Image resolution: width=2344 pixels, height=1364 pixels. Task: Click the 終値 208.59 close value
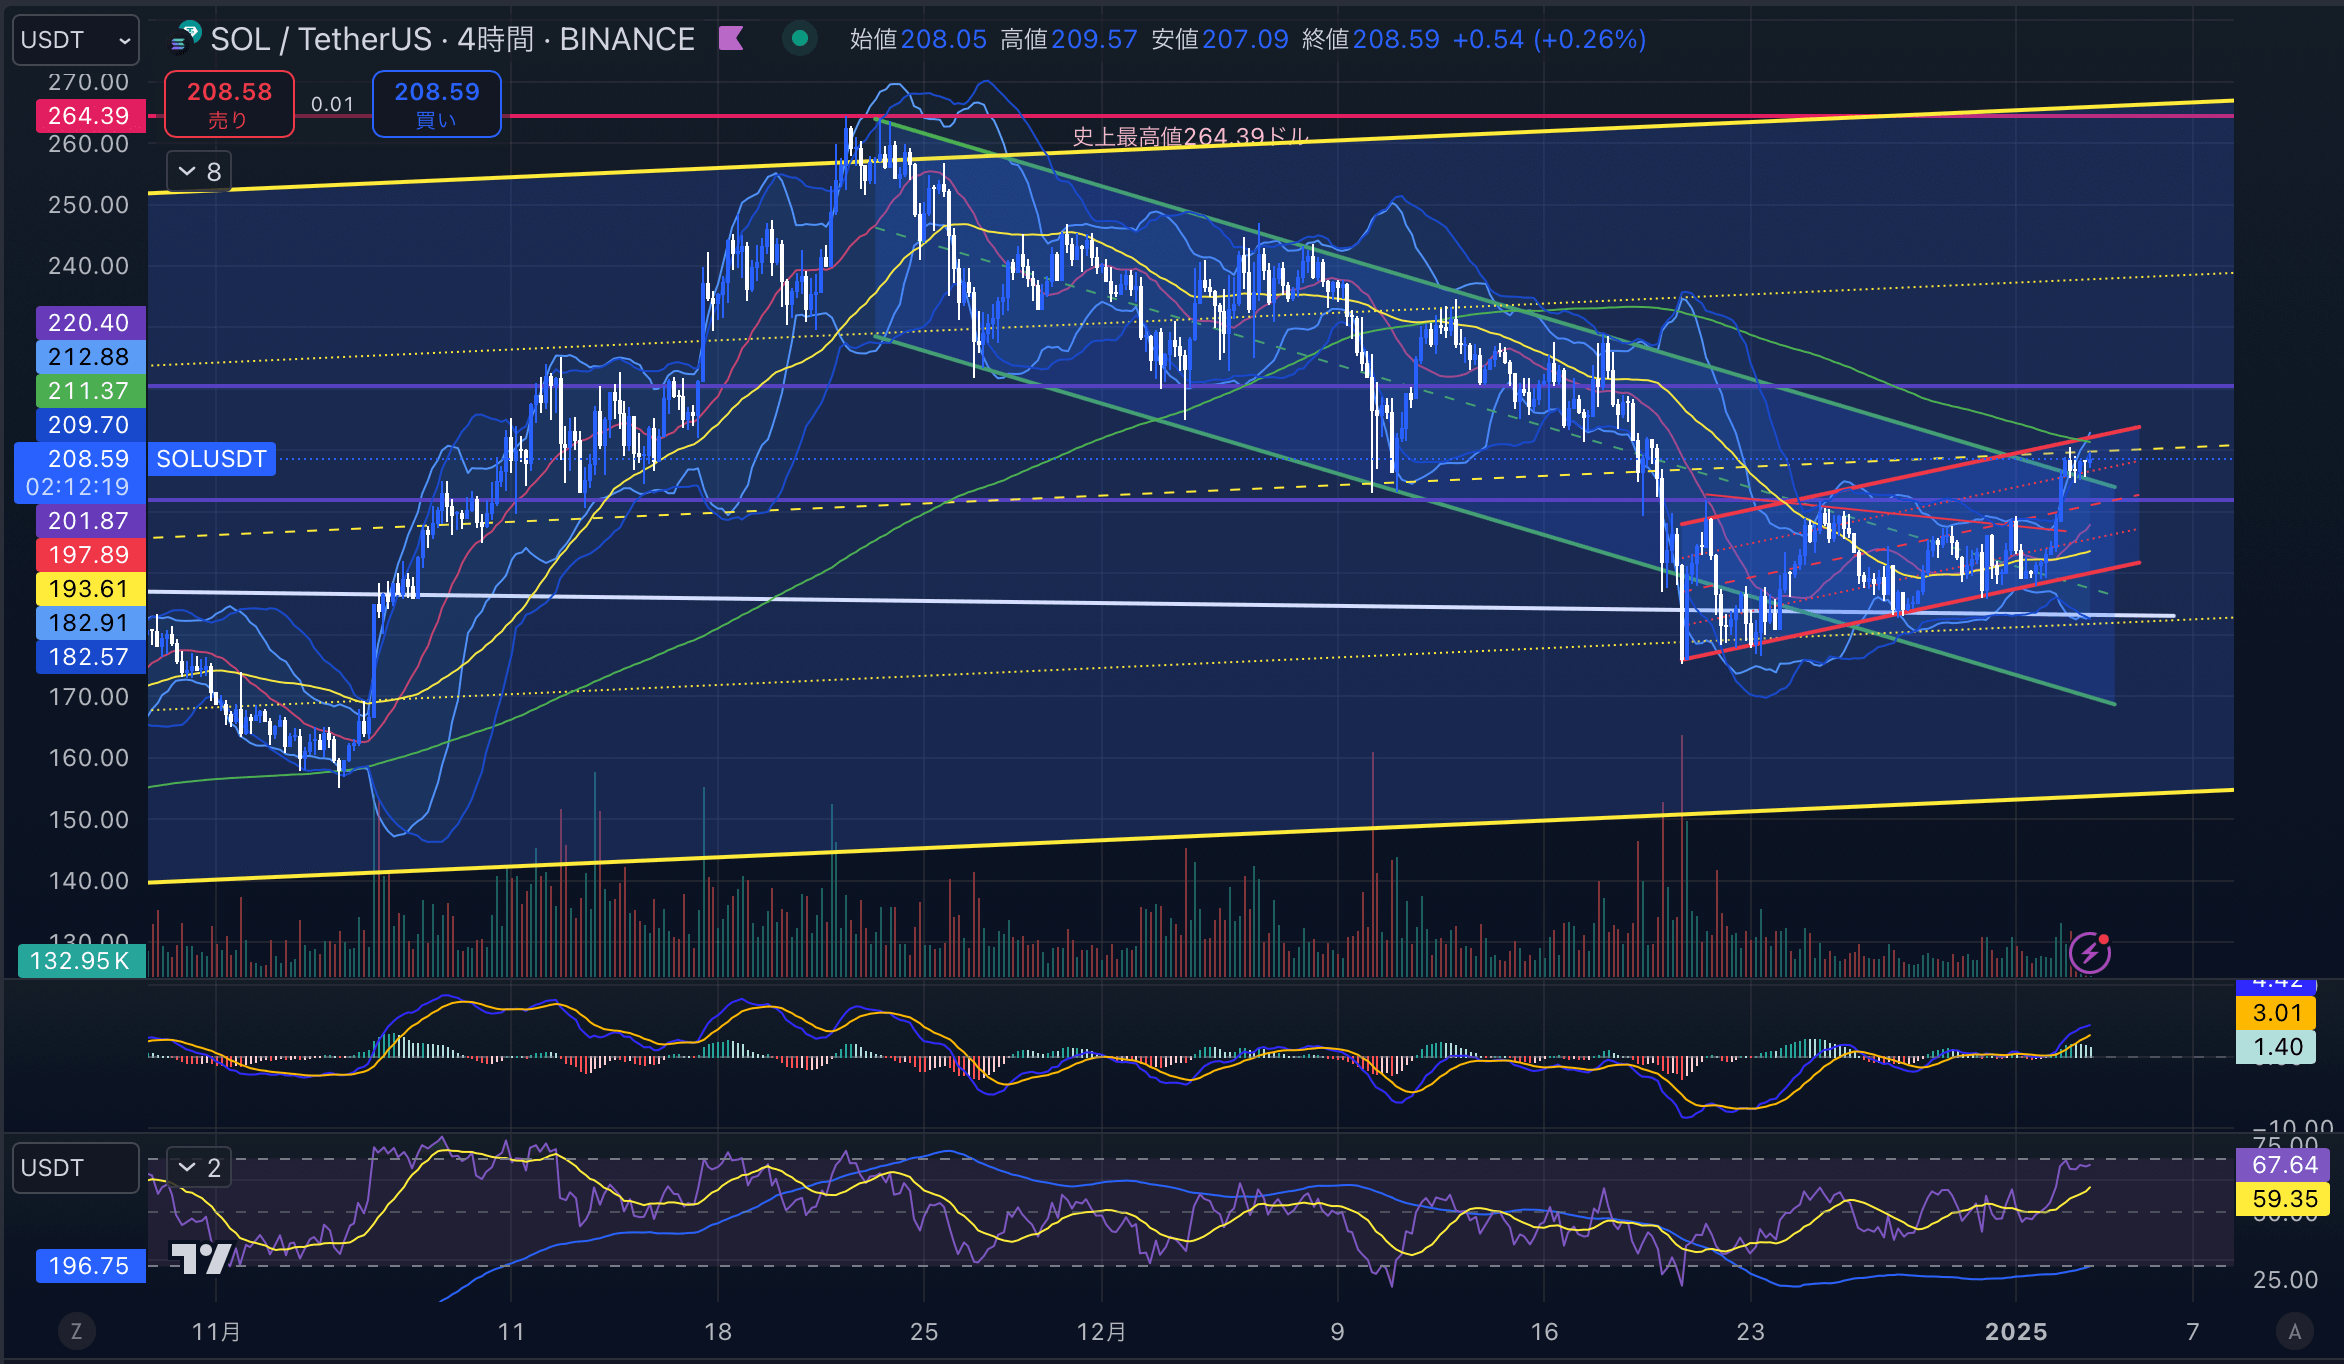point(1371,39)
